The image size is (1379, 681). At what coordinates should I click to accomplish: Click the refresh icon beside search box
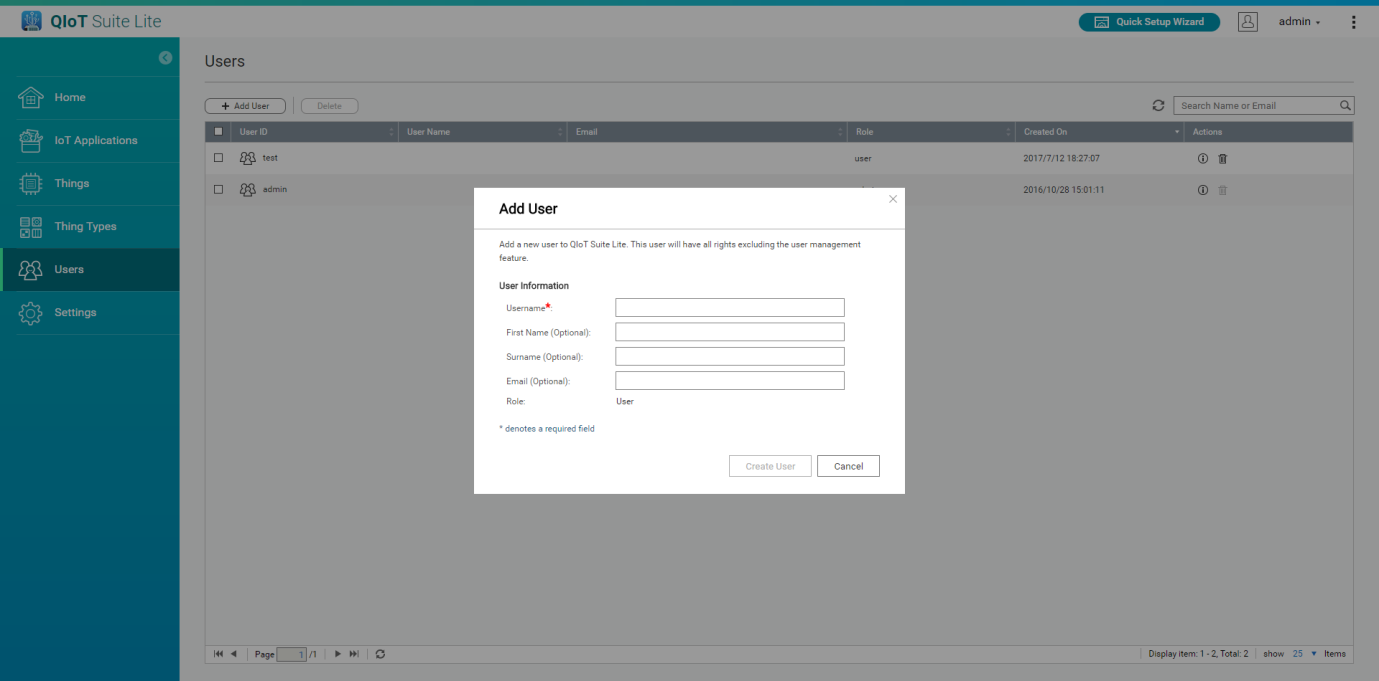(1158, 105)
